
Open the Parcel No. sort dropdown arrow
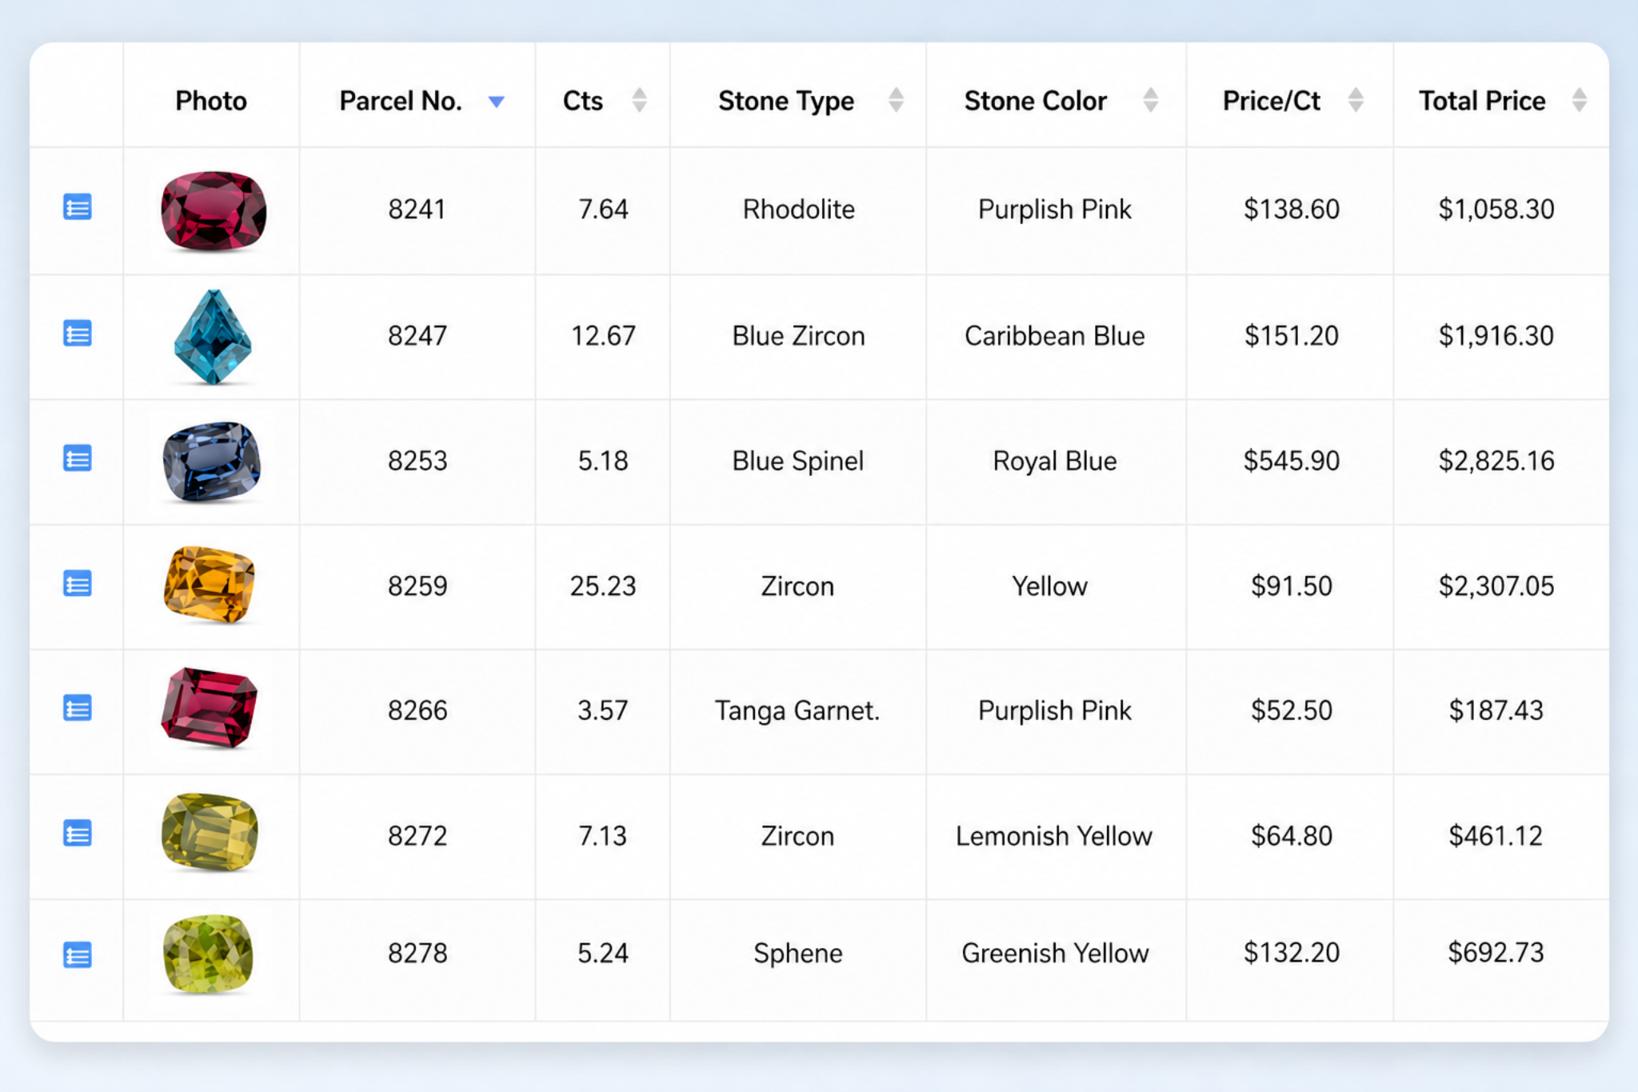(497, 101)
